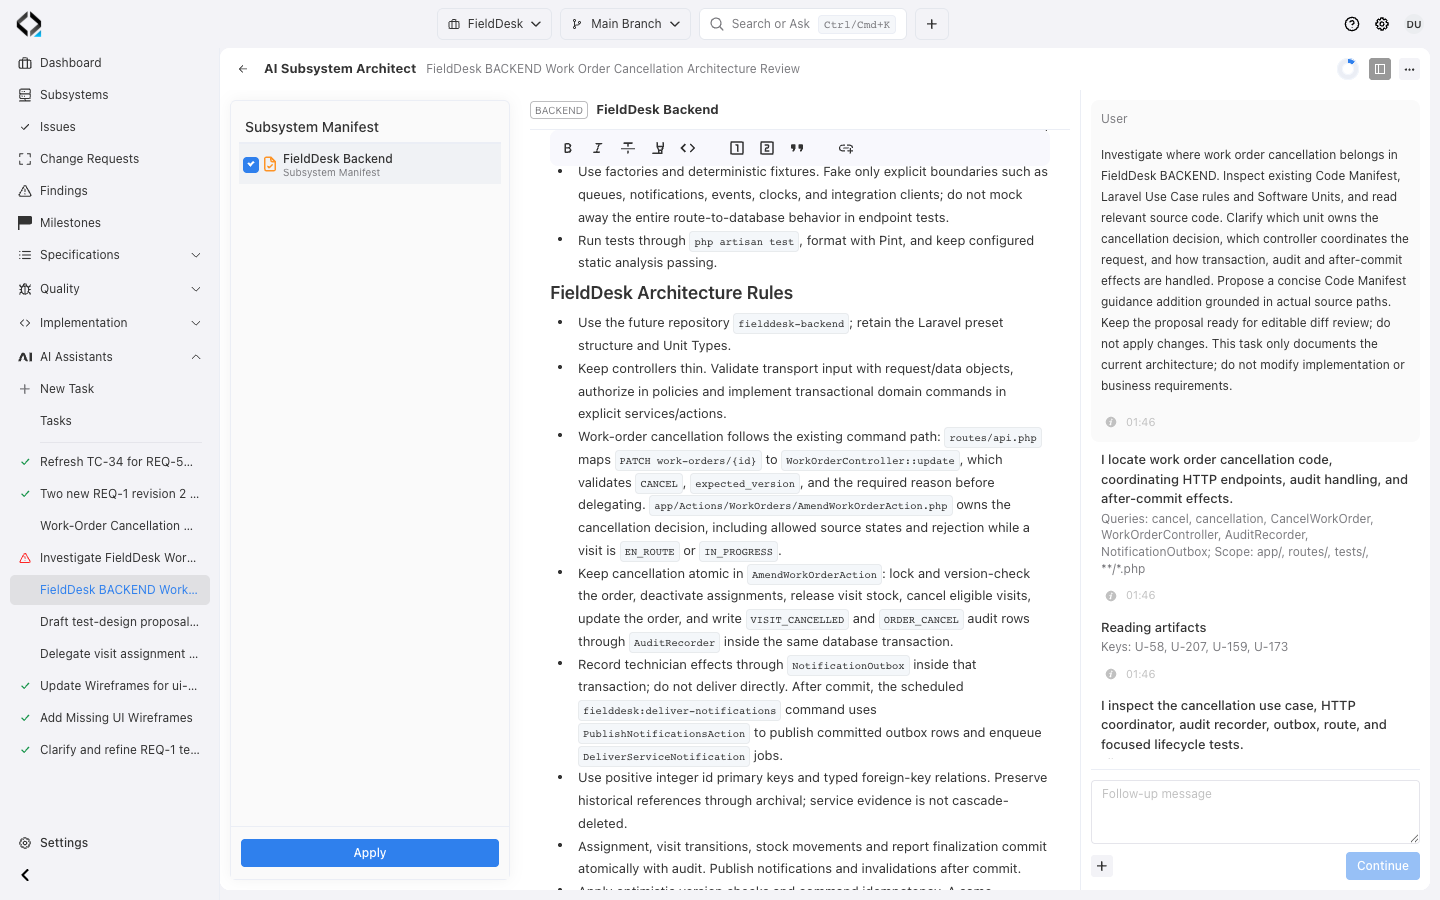Image resolution: width=1440 pixels, height=900 pixels.
Task: Apply highlight marker formatting
Action: tap(658, 148)
